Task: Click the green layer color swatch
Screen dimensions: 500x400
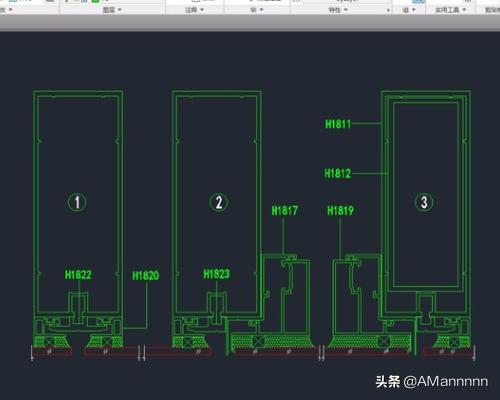Action: point(95,1)
